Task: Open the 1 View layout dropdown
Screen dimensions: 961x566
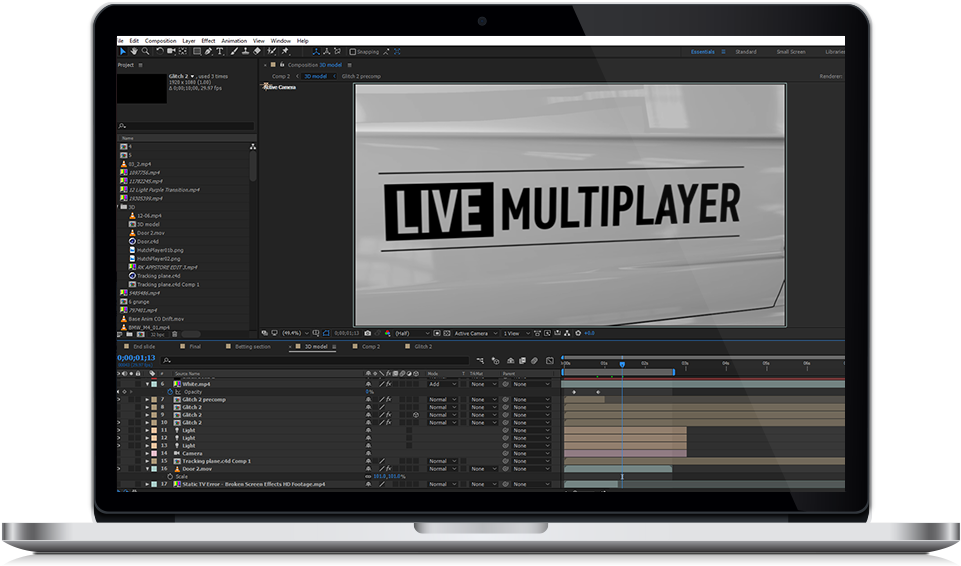Action: click(516, 333)
